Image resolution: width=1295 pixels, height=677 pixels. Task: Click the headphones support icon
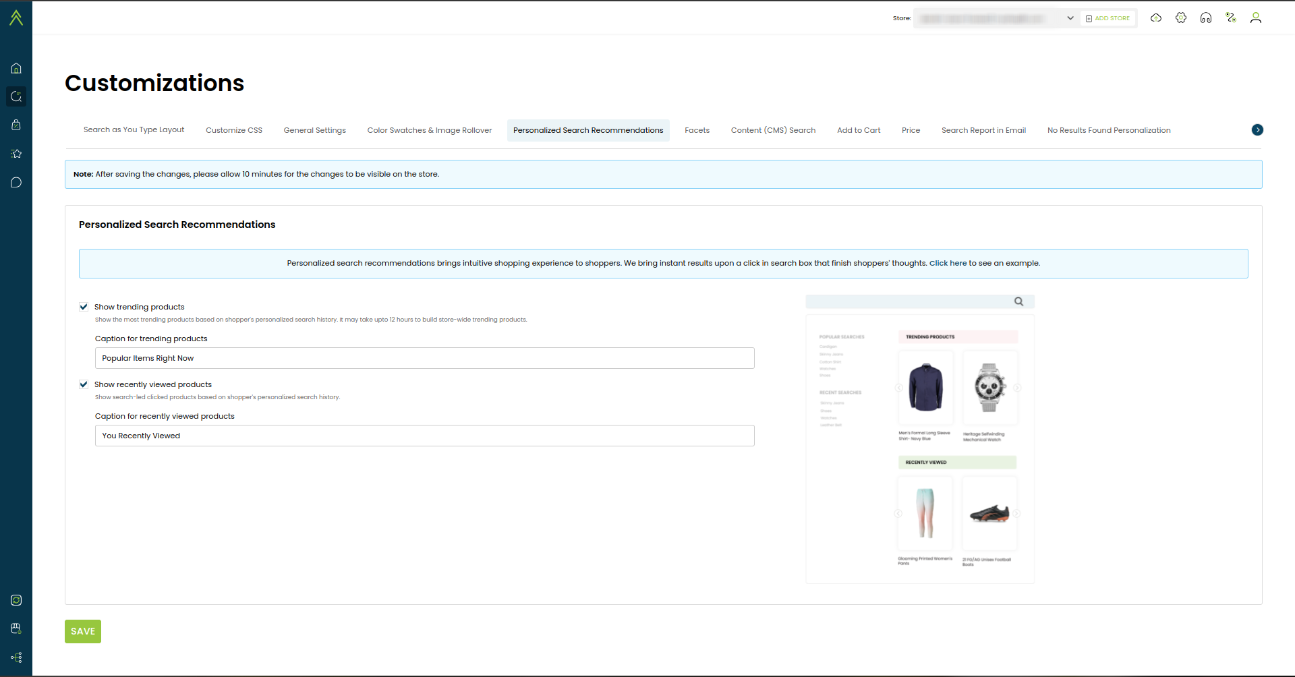point(1206,18)
